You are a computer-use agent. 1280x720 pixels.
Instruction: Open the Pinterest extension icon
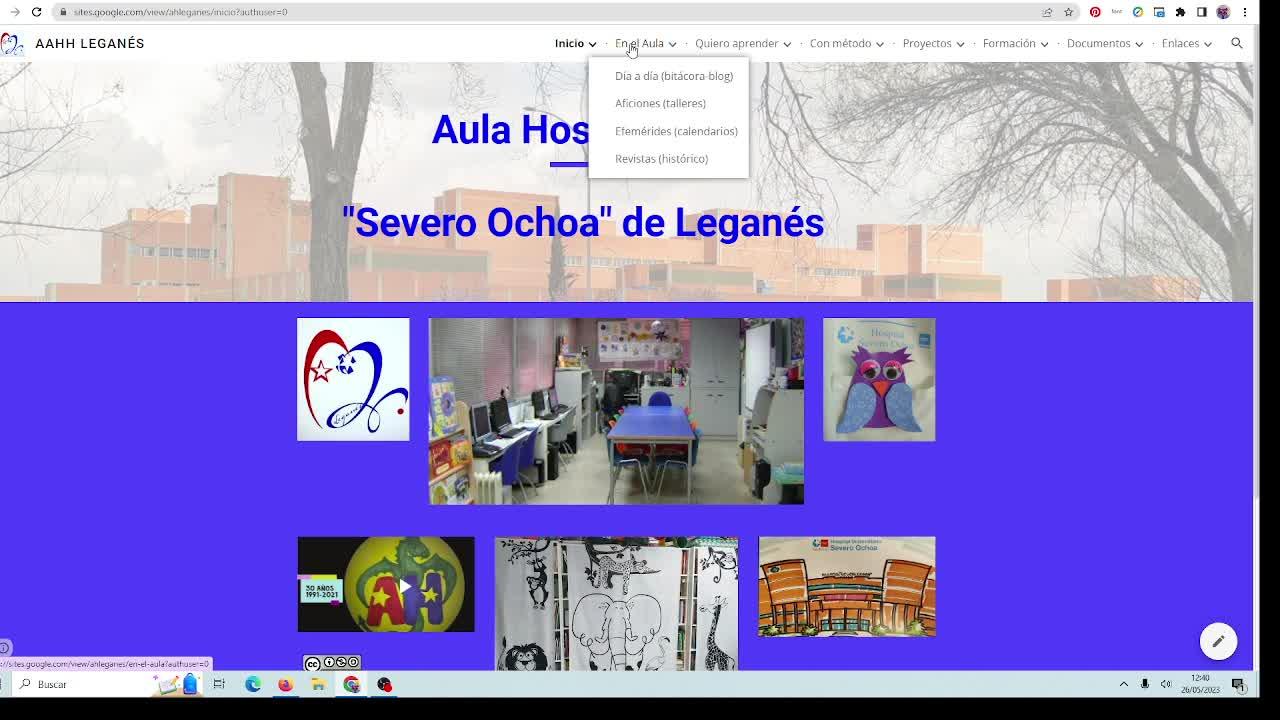(1095, 12)
